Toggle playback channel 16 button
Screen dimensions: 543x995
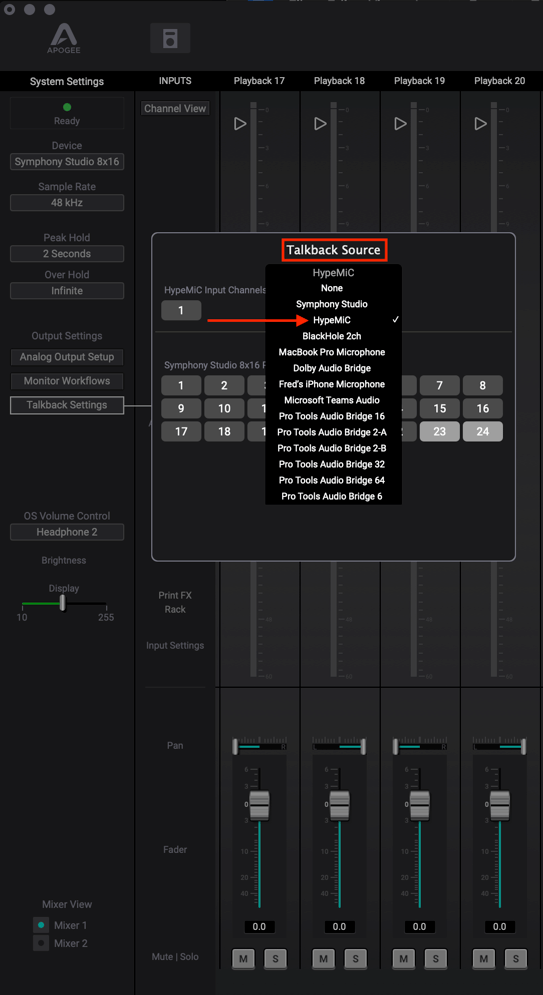coord(483,408)
